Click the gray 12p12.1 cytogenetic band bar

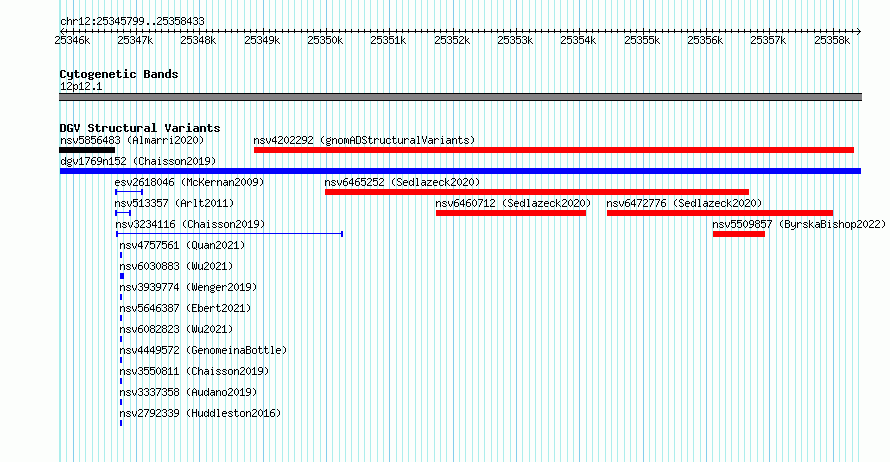coord(460,97)
